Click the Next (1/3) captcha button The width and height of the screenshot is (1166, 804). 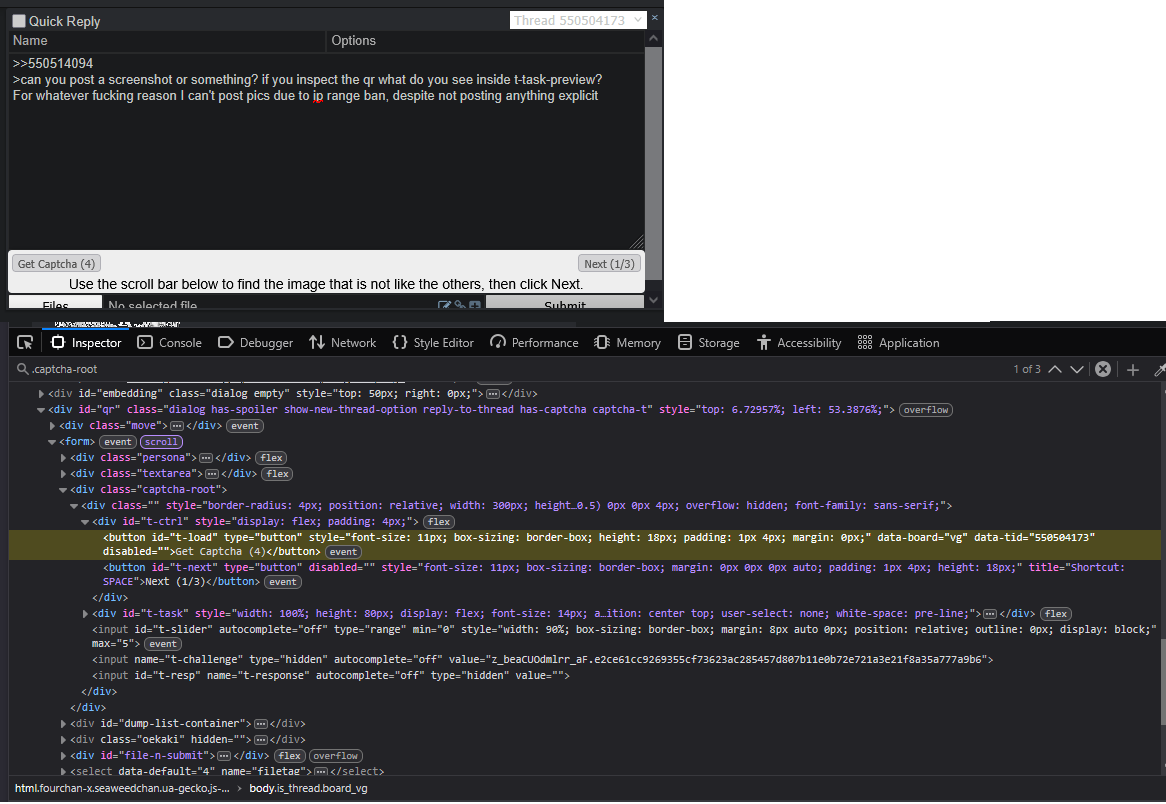coord(609,263)
